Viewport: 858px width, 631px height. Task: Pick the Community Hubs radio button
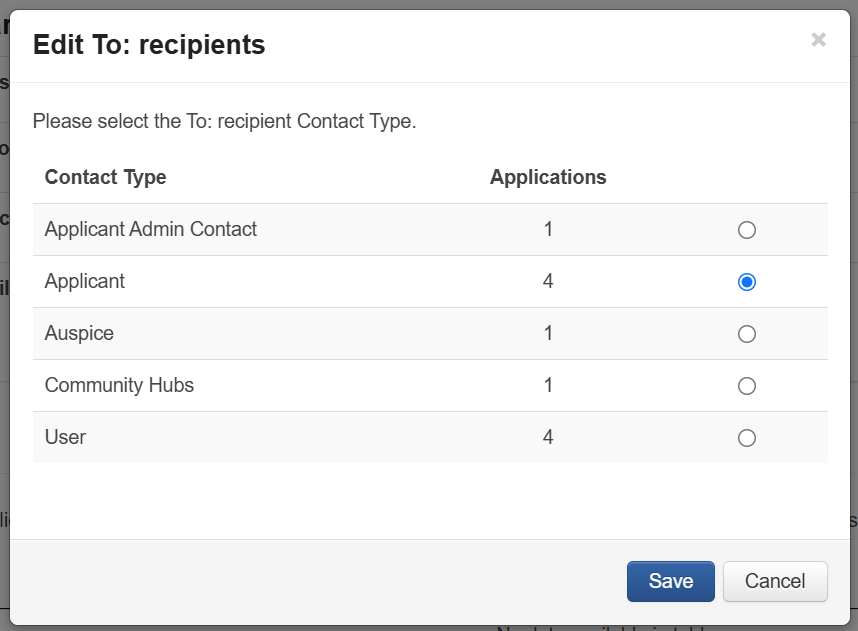[746, 386]
